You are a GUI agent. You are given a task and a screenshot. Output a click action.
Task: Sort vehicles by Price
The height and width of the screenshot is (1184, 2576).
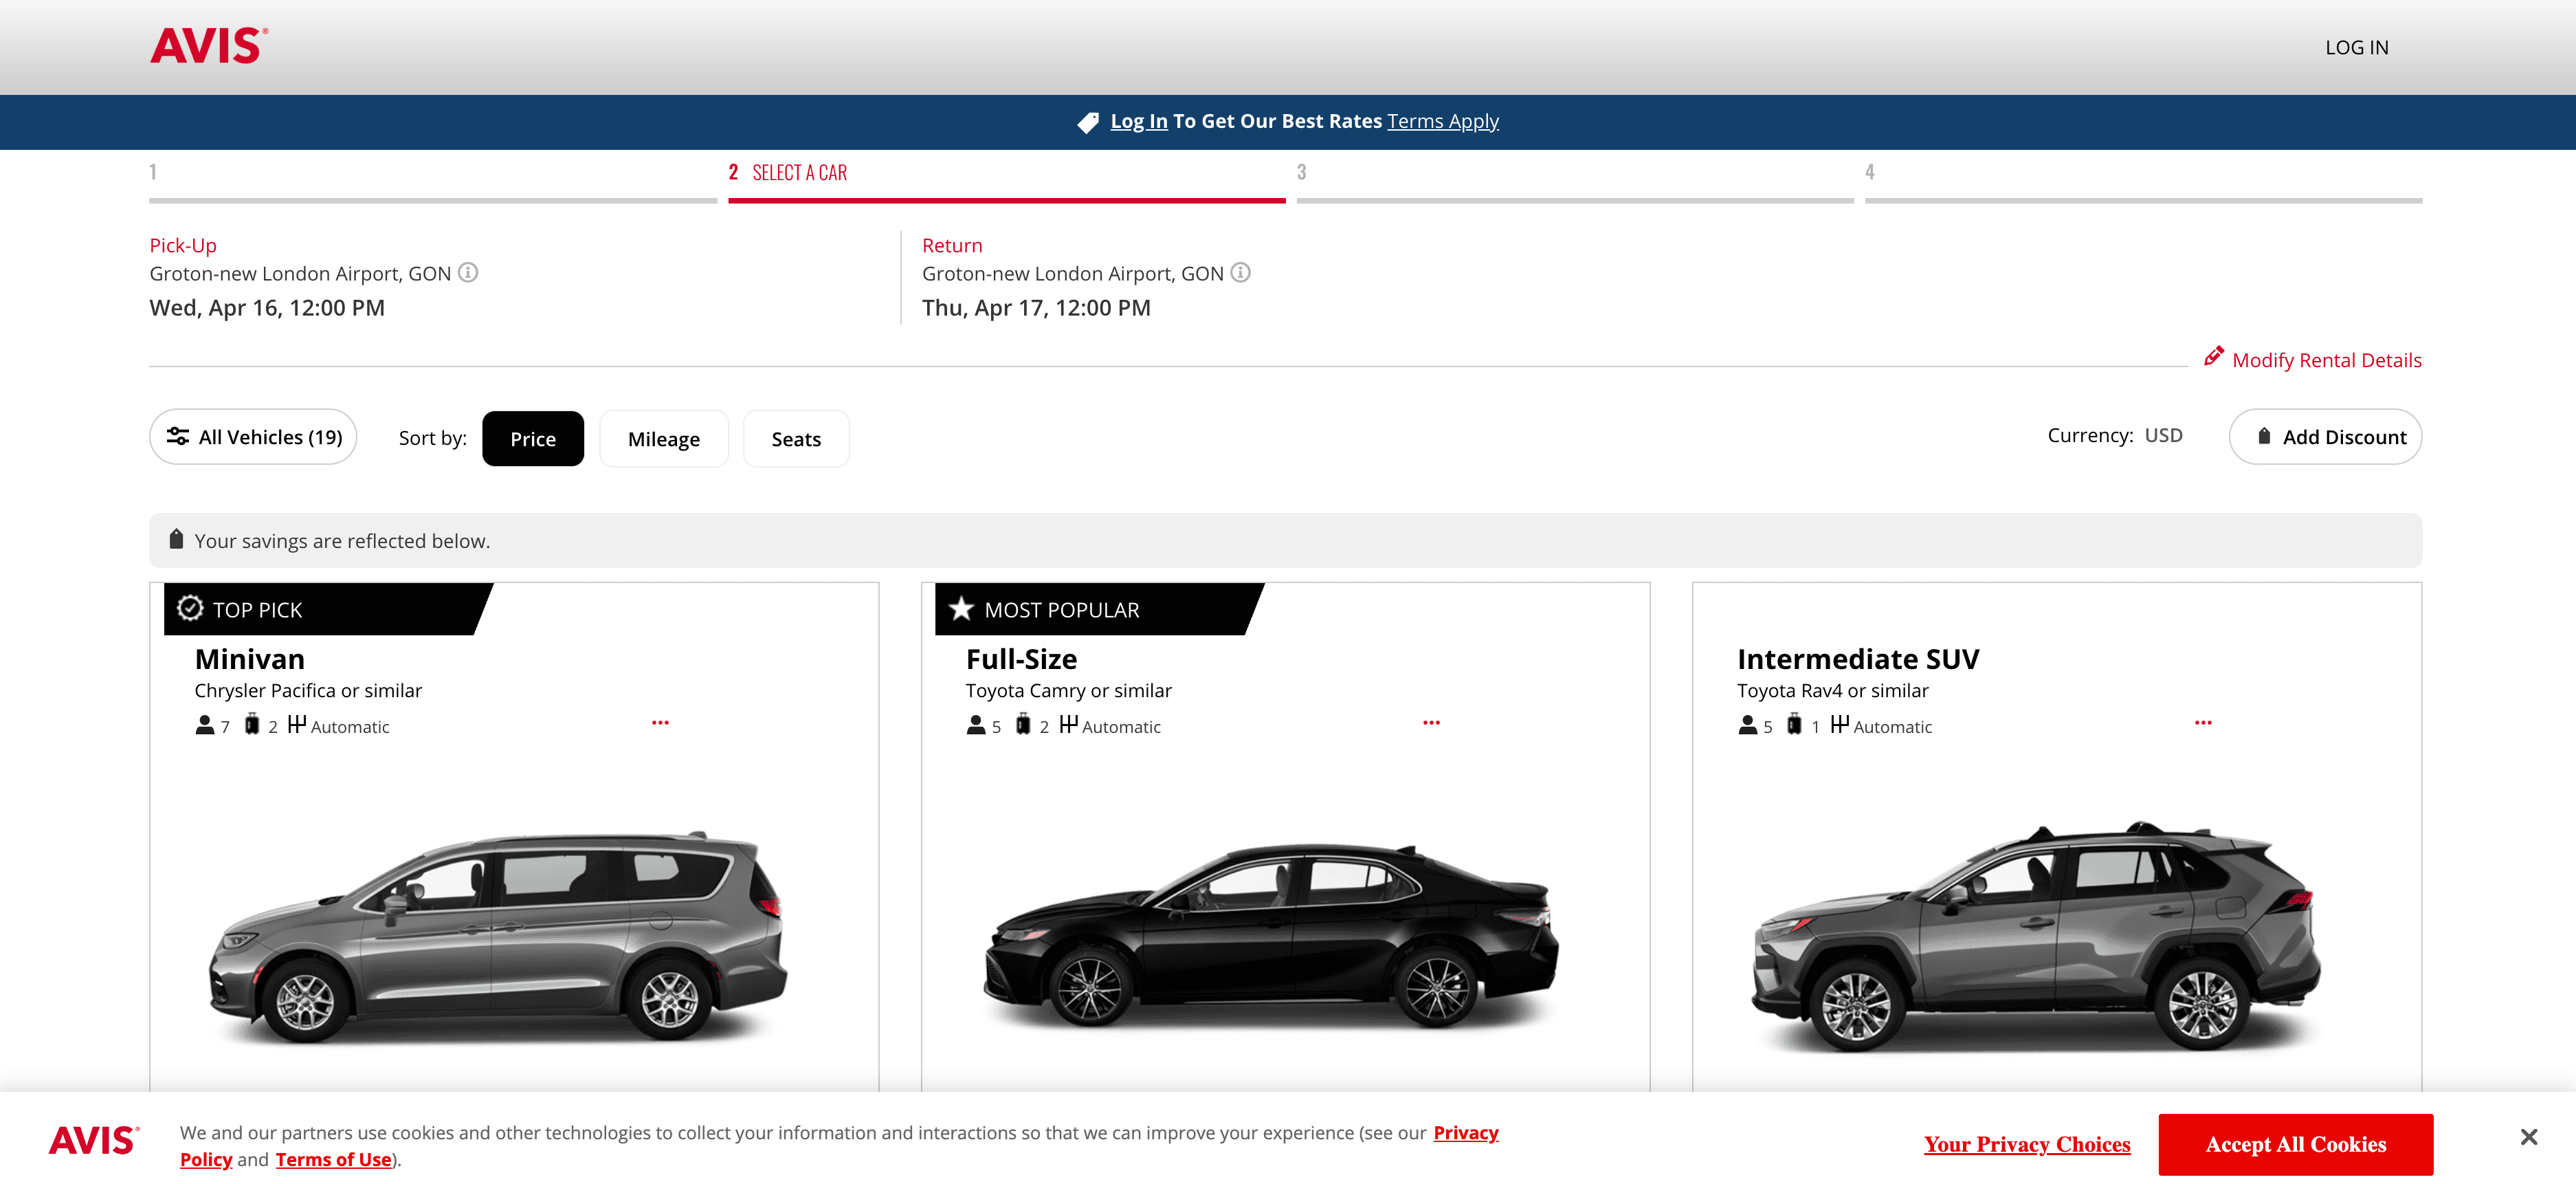pyautogui.click(x=532, y=438)
